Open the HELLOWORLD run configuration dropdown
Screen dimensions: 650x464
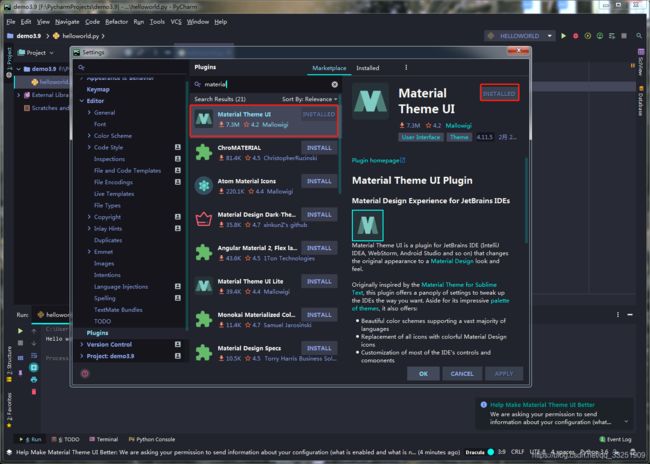pyautogui.click(x=519, y=36)
